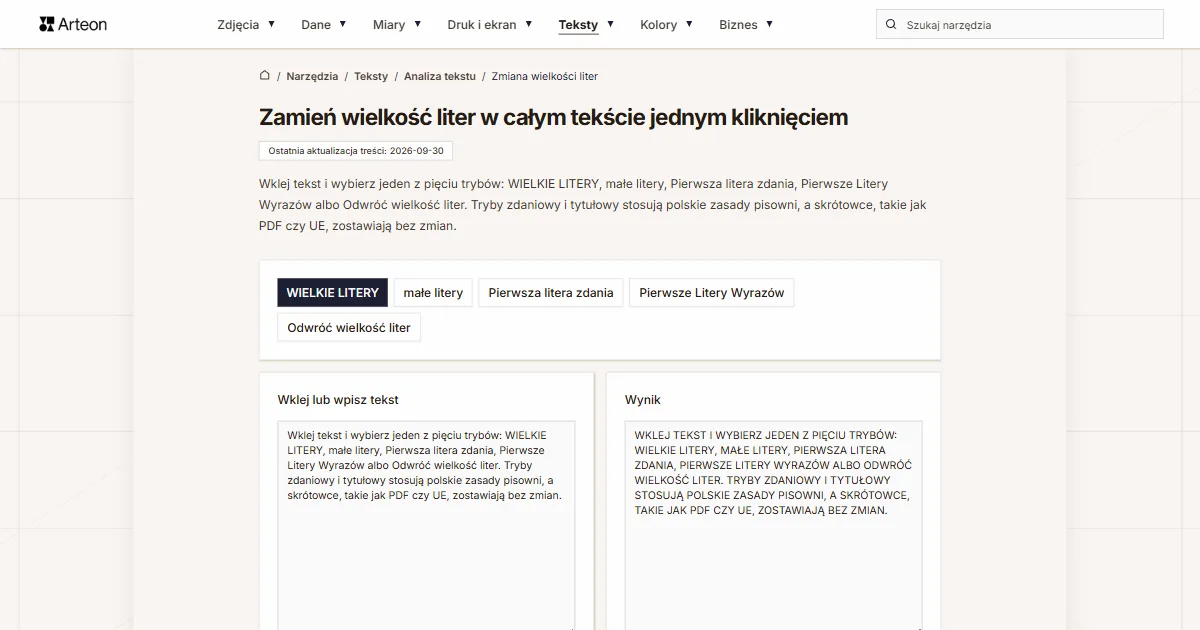1200x630 pixels.
Task: Open the Druk i ekran menu
Action: pyautogui.click(x=482, y=25)
